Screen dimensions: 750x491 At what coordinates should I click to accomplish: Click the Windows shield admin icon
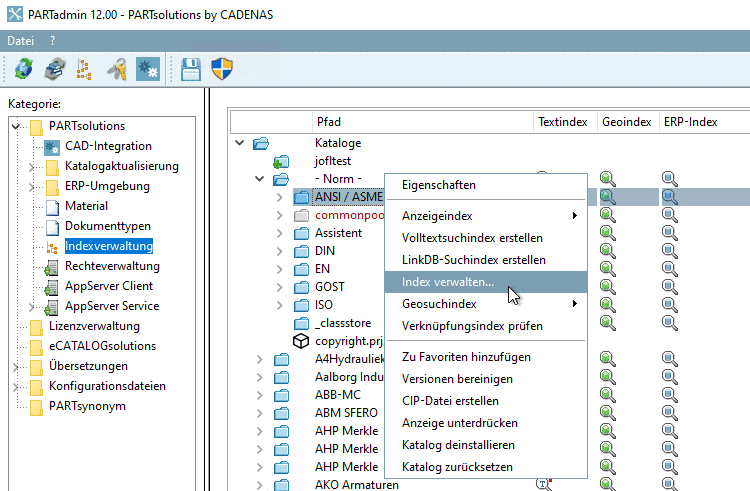222,68
